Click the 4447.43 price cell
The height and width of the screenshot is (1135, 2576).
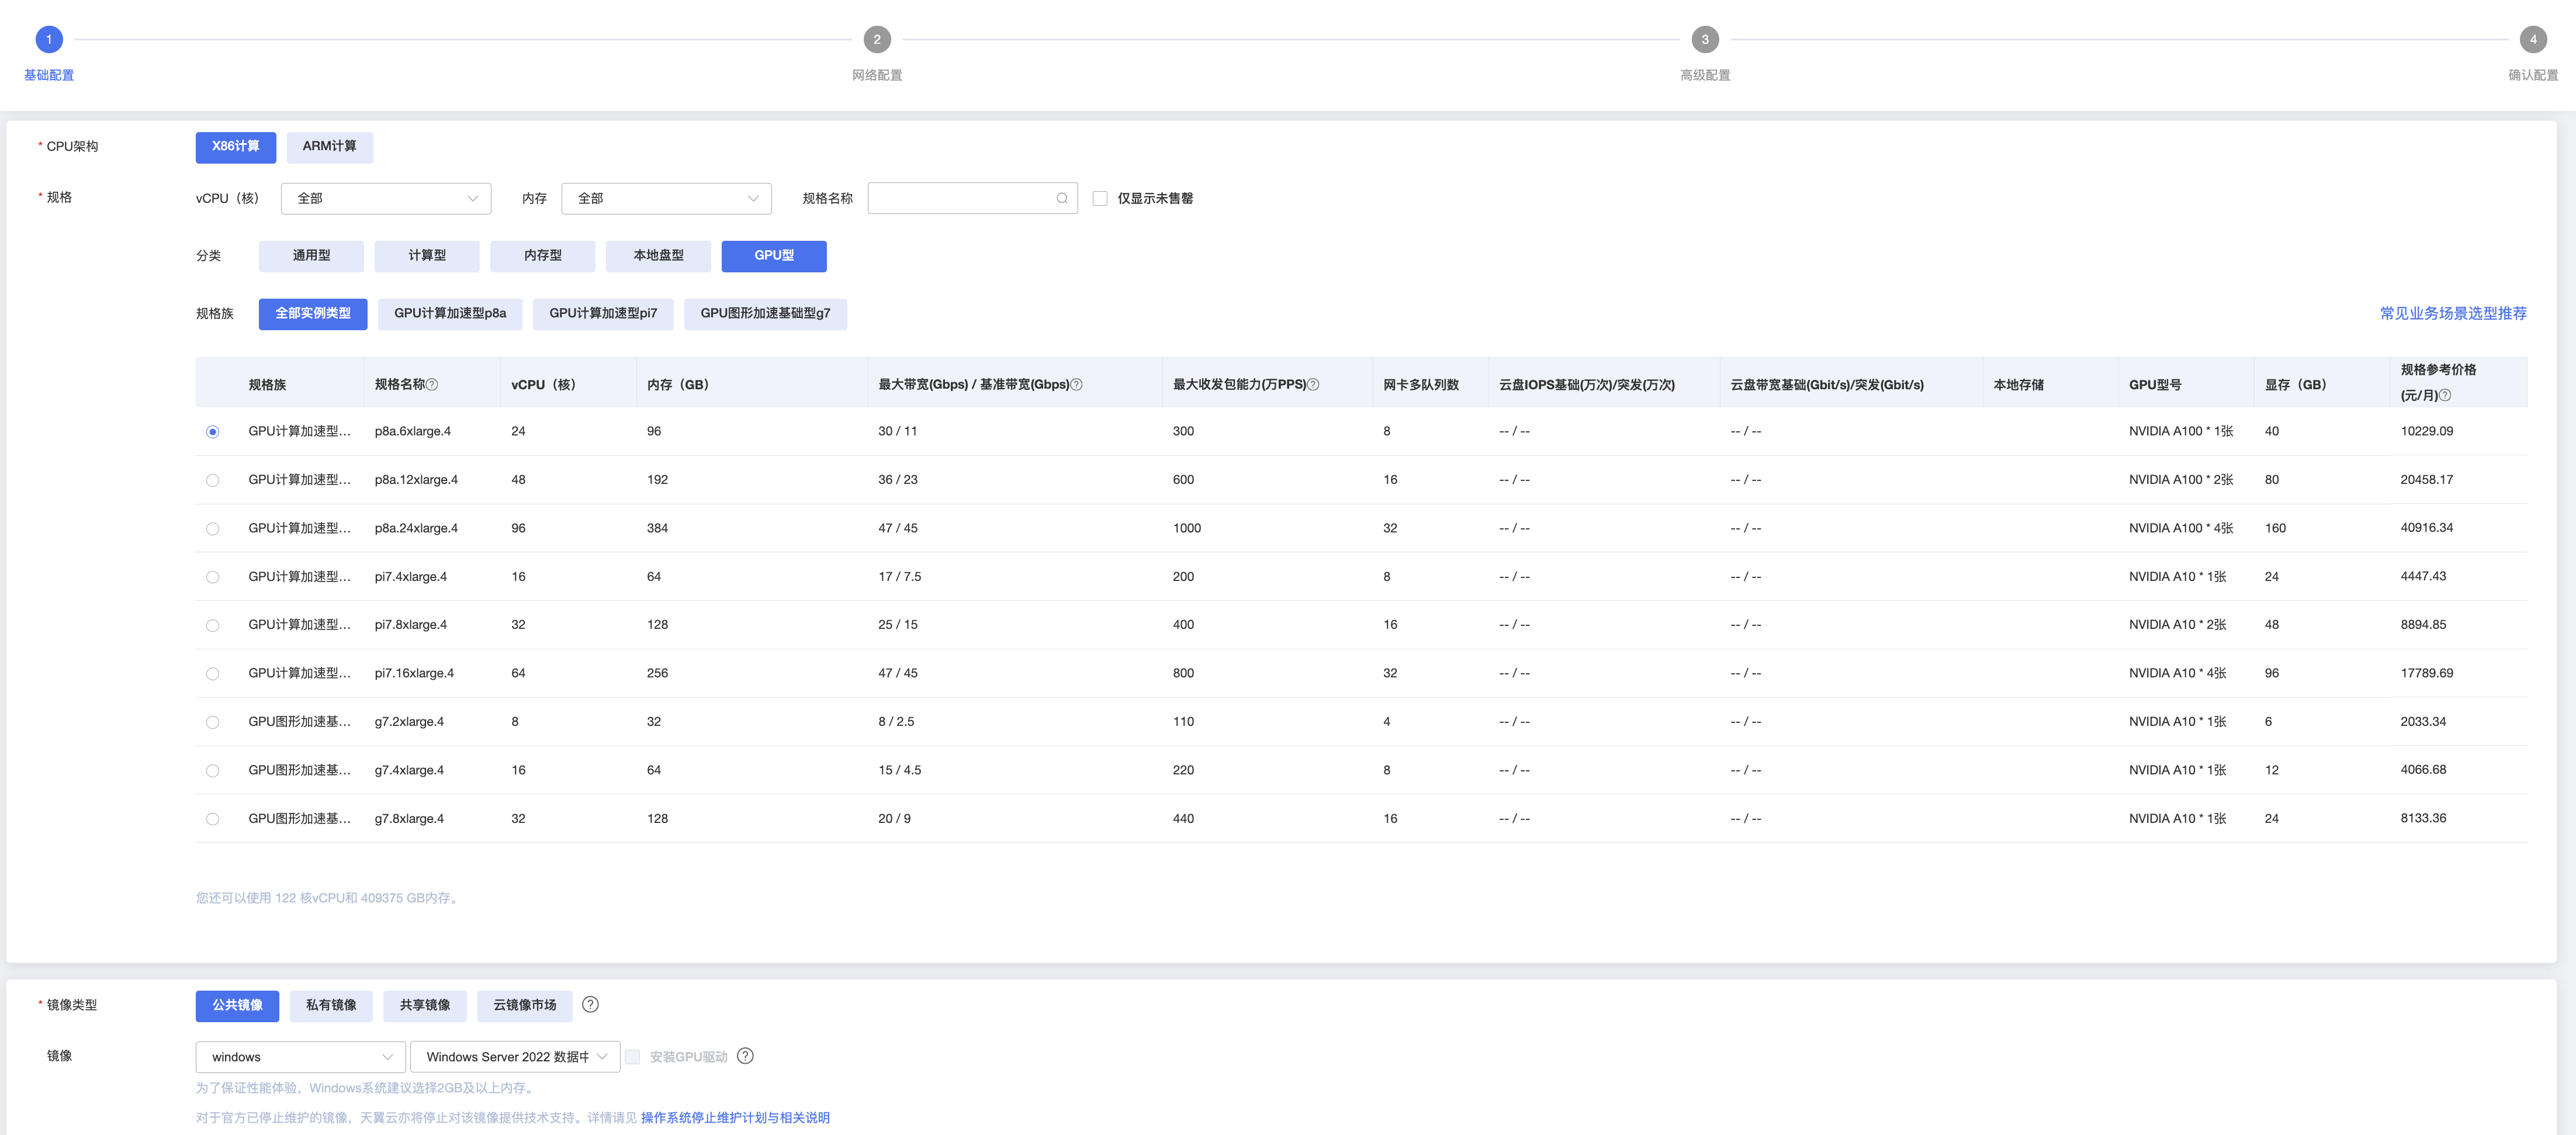[x=2423, y=577]
